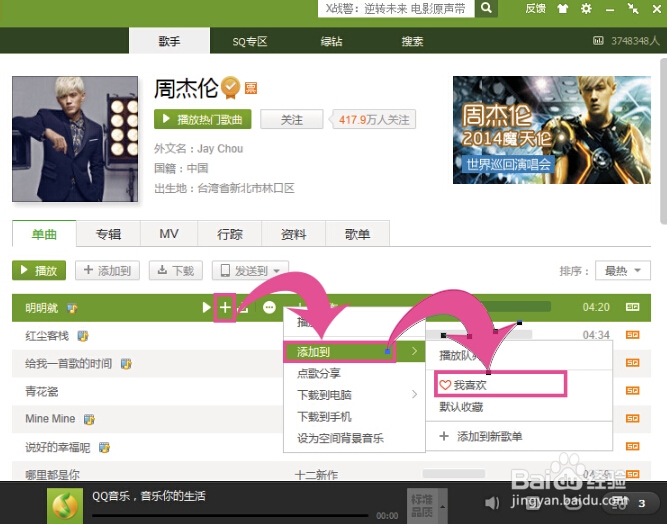The width and height of the screenshot is (667, 524).
Task: Click the SQ badge on 说好的幸福呢 row
Action: 633,446
